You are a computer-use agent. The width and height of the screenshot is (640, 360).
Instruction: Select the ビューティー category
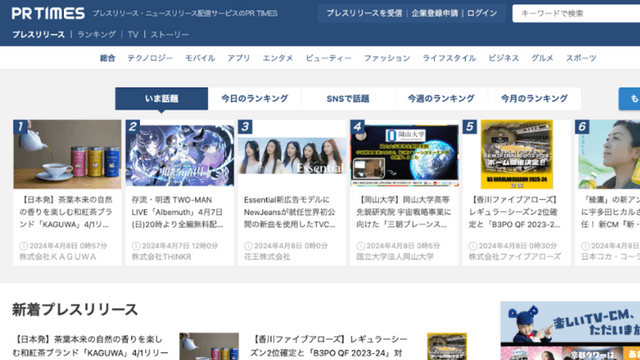tap(329, 58)
